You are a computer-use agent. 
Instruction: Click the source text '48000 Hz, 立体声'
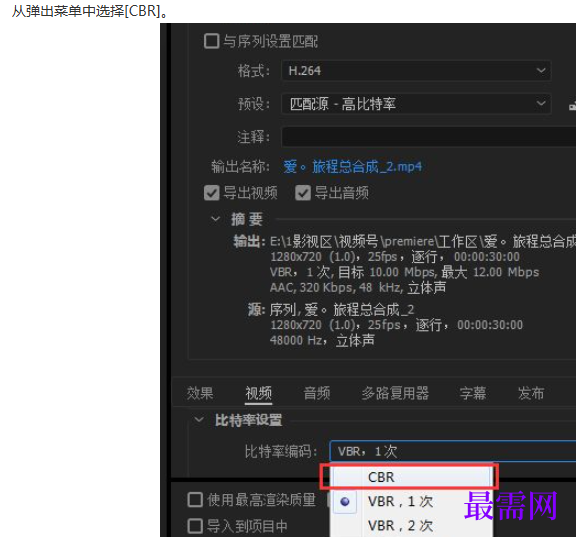pos(322,340)
